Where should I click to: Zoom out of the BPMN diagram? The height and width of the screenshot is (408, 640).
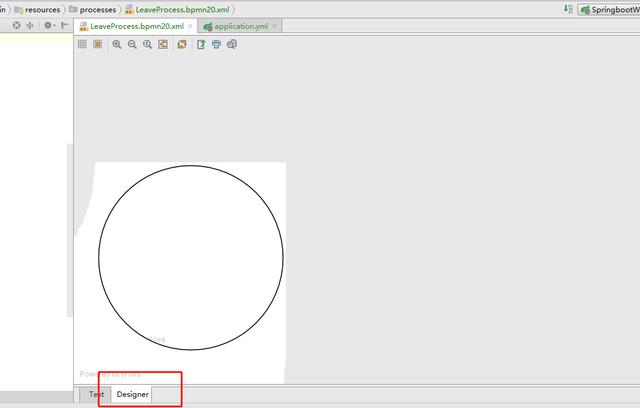[132, 44]
